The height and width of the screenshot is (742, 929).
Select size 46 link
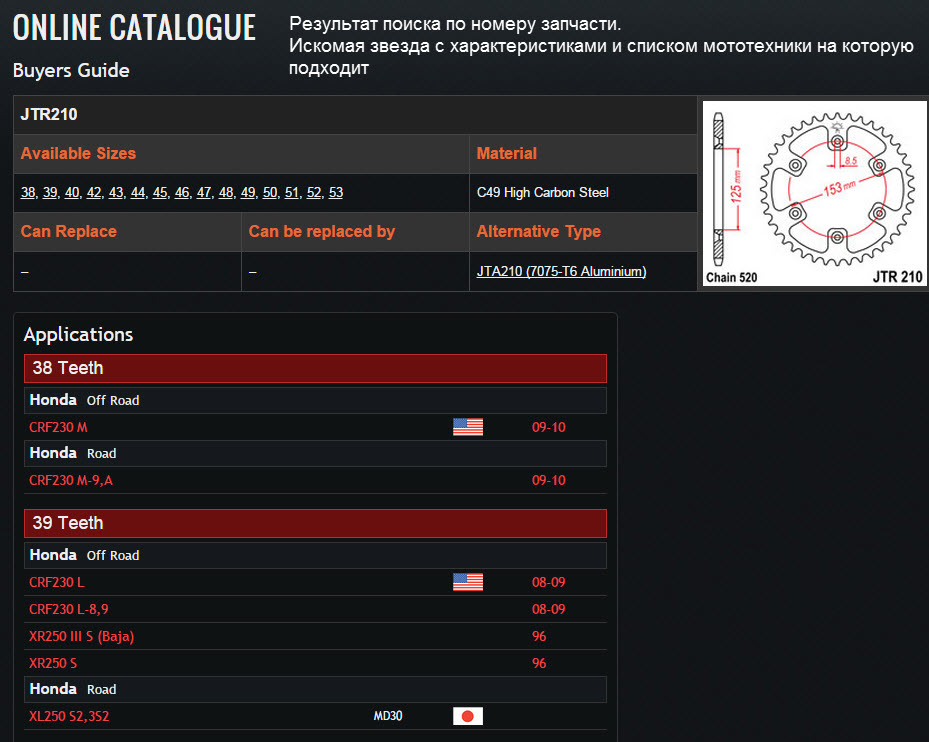coord(182,193)
